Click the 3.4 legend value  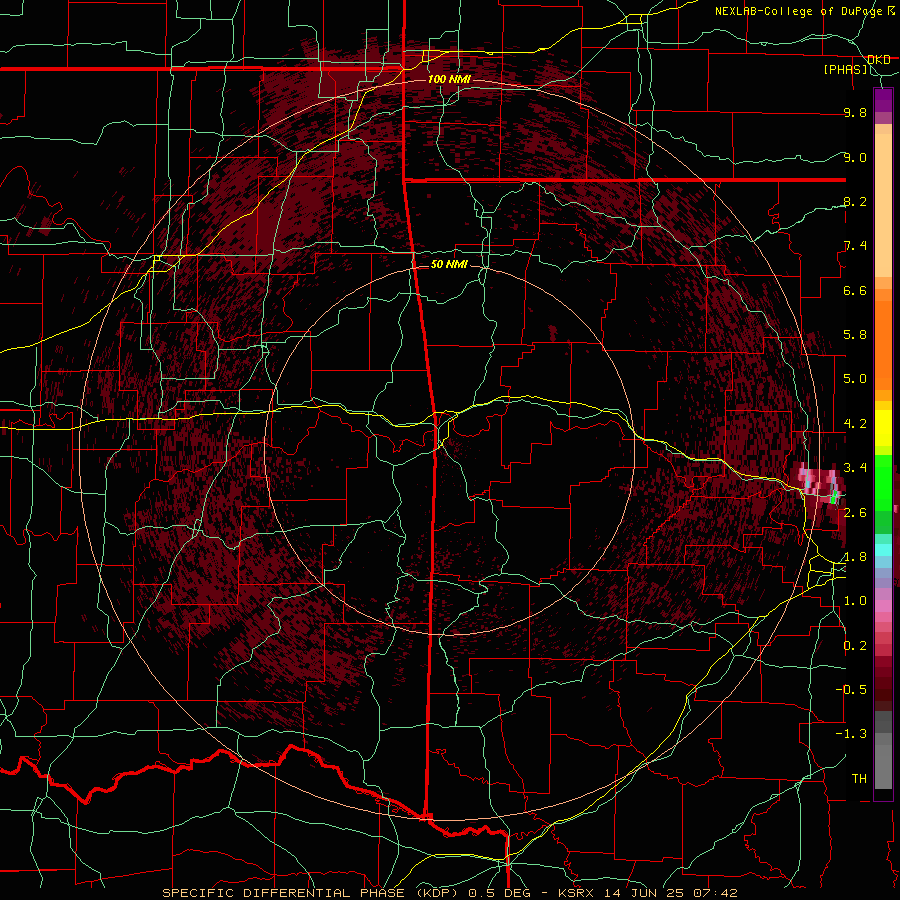[855, 468]
